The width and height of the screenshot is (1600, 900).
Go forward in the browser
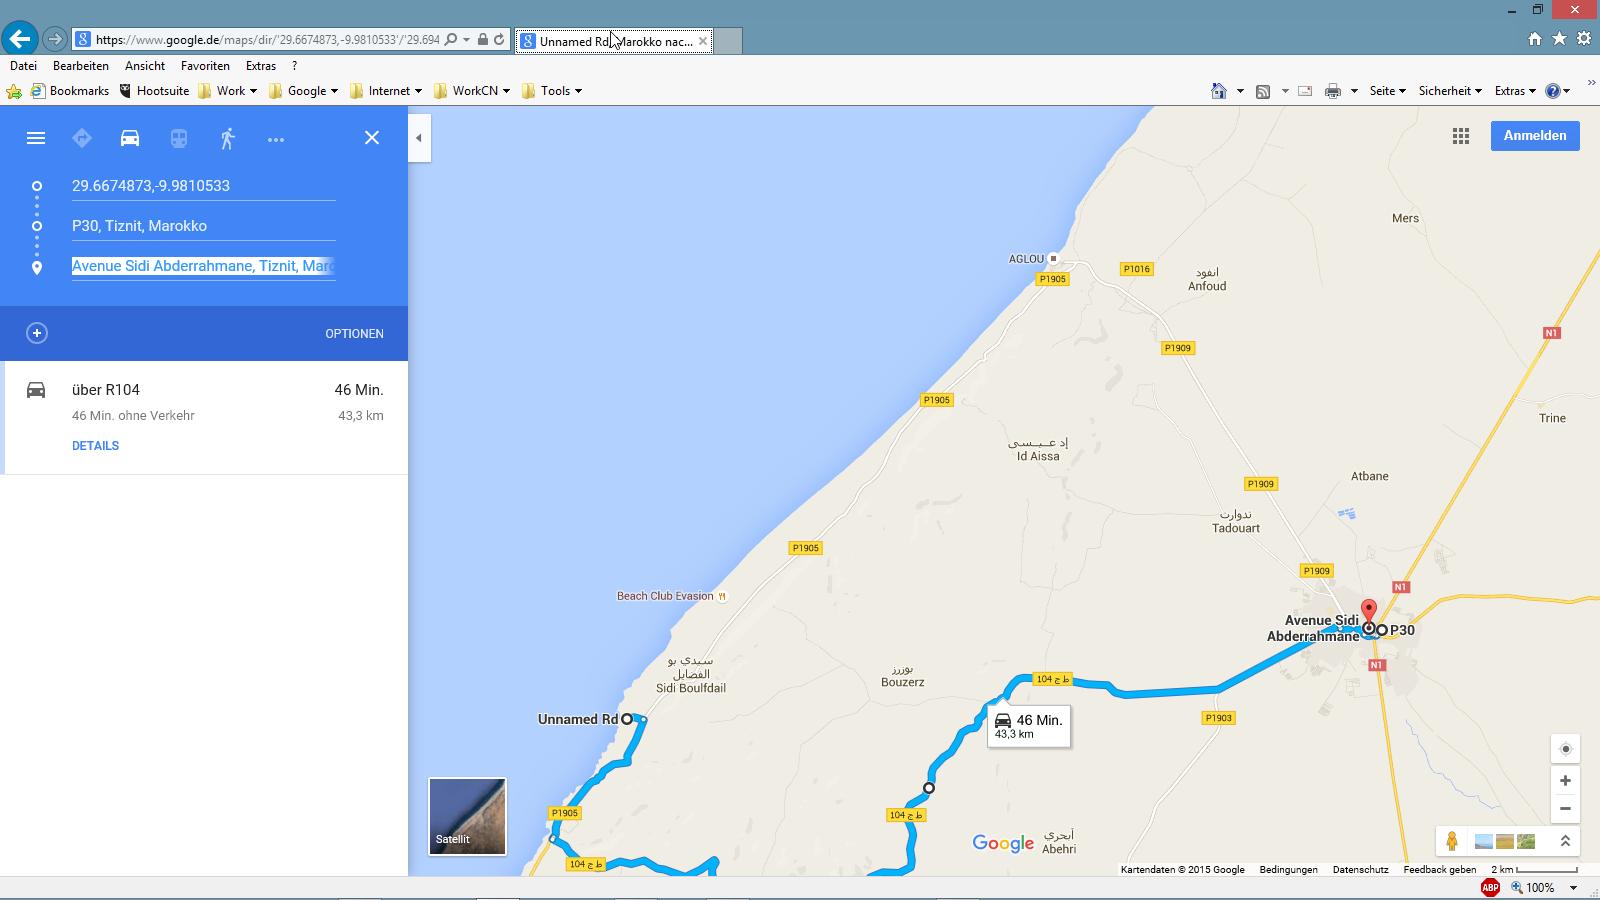[x=55, y=40]
